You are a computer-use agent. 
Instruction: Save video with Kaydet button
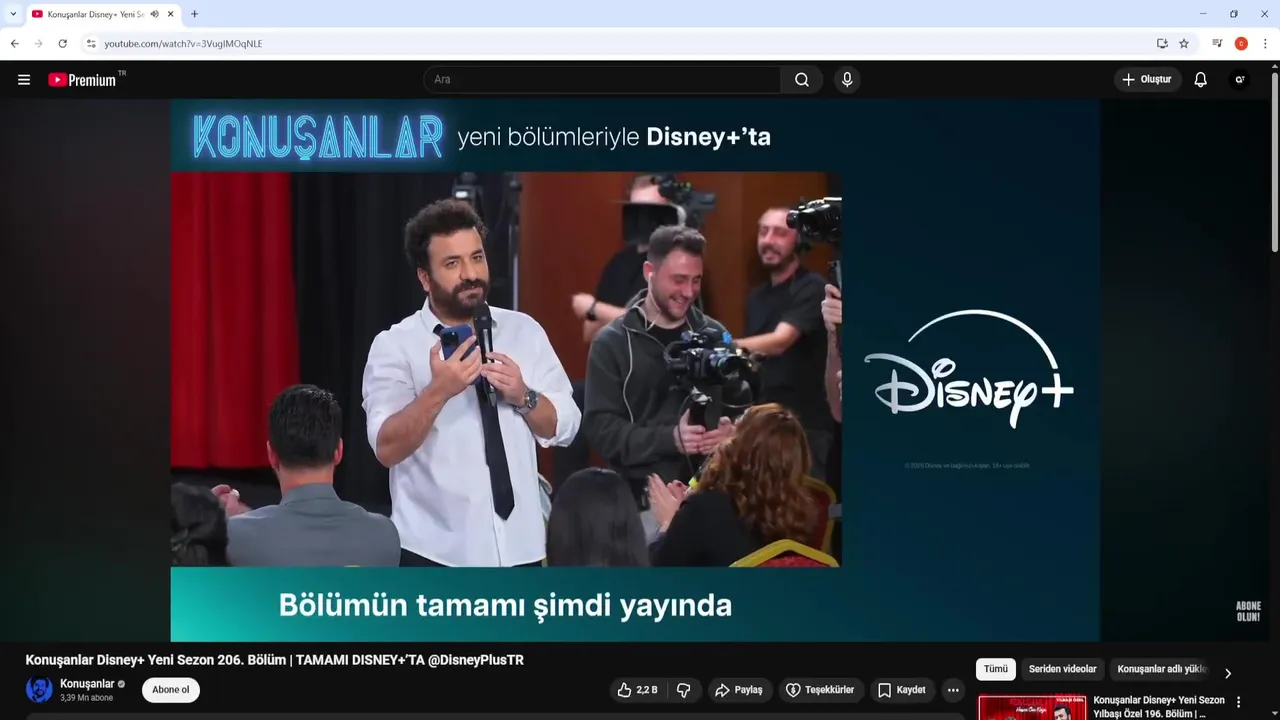tap(901, 690)
